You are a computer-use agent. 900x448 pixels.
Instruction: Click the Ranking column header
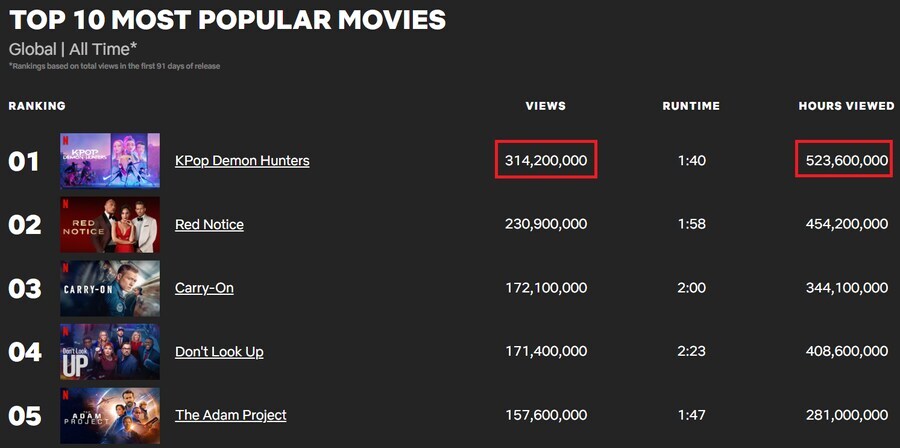pyautogui.click(x=37, y=106)
